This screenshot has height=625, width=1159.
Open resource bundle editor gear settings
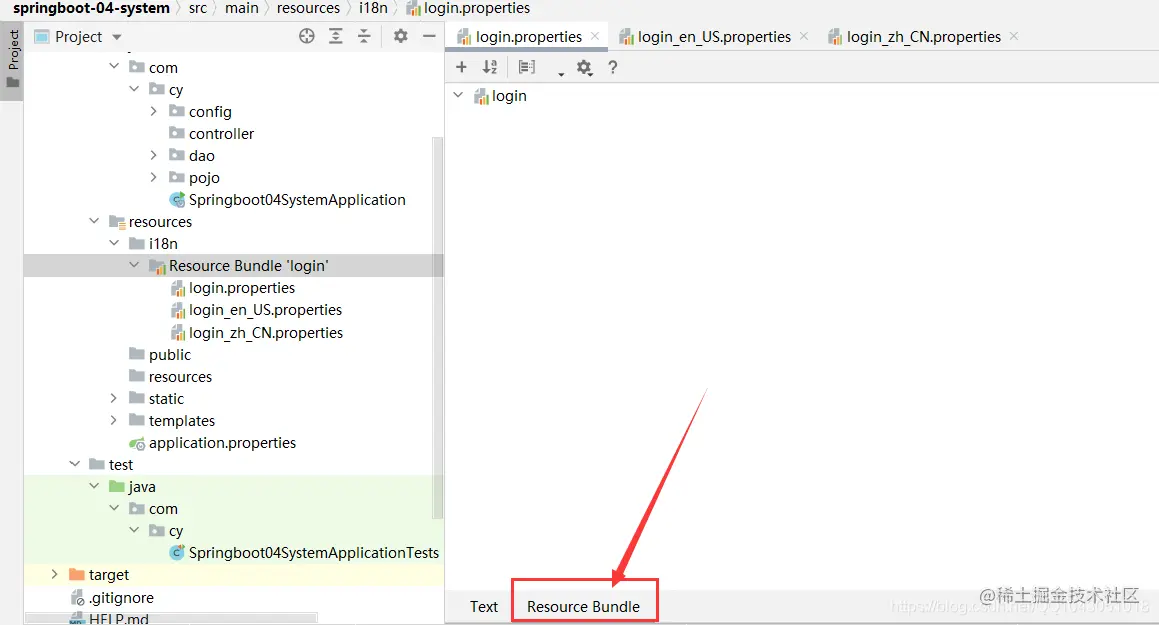coord(585,68)
